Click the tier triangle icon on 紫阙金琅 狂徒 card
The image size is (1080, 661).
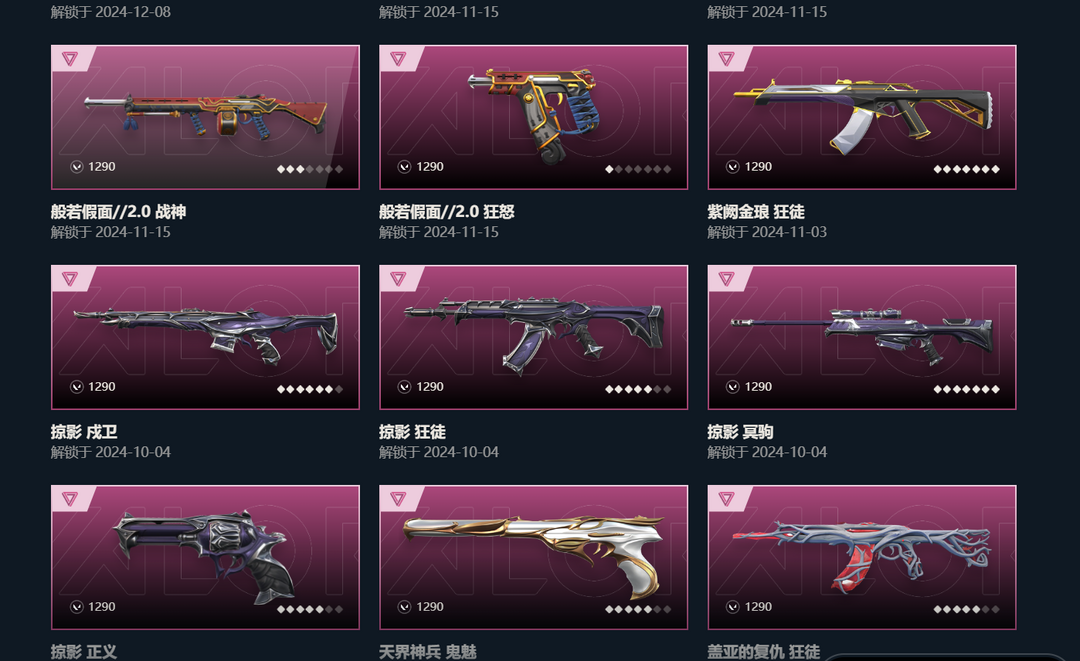pyautogui.click(x=726, y=59)
